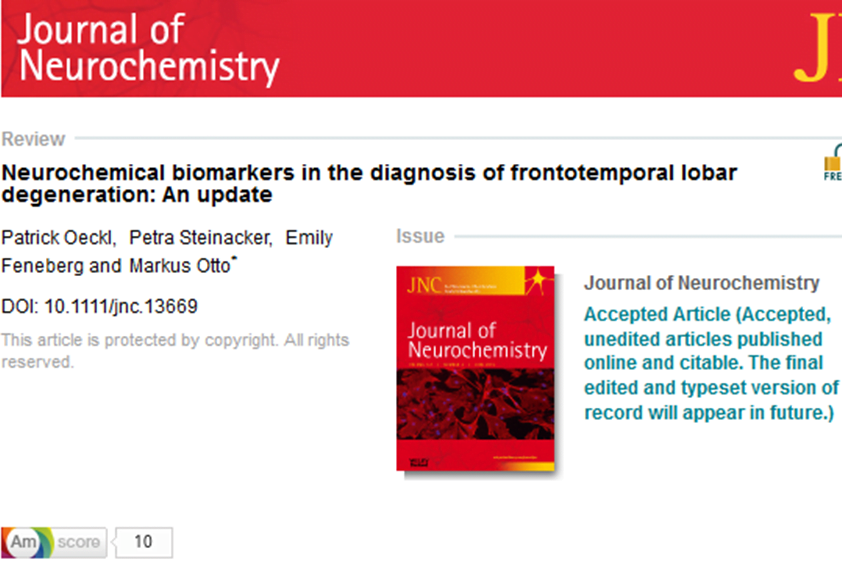842x572 pixels.
Task: Open author Markus Otto's details
Action: [x=166, y=266]
